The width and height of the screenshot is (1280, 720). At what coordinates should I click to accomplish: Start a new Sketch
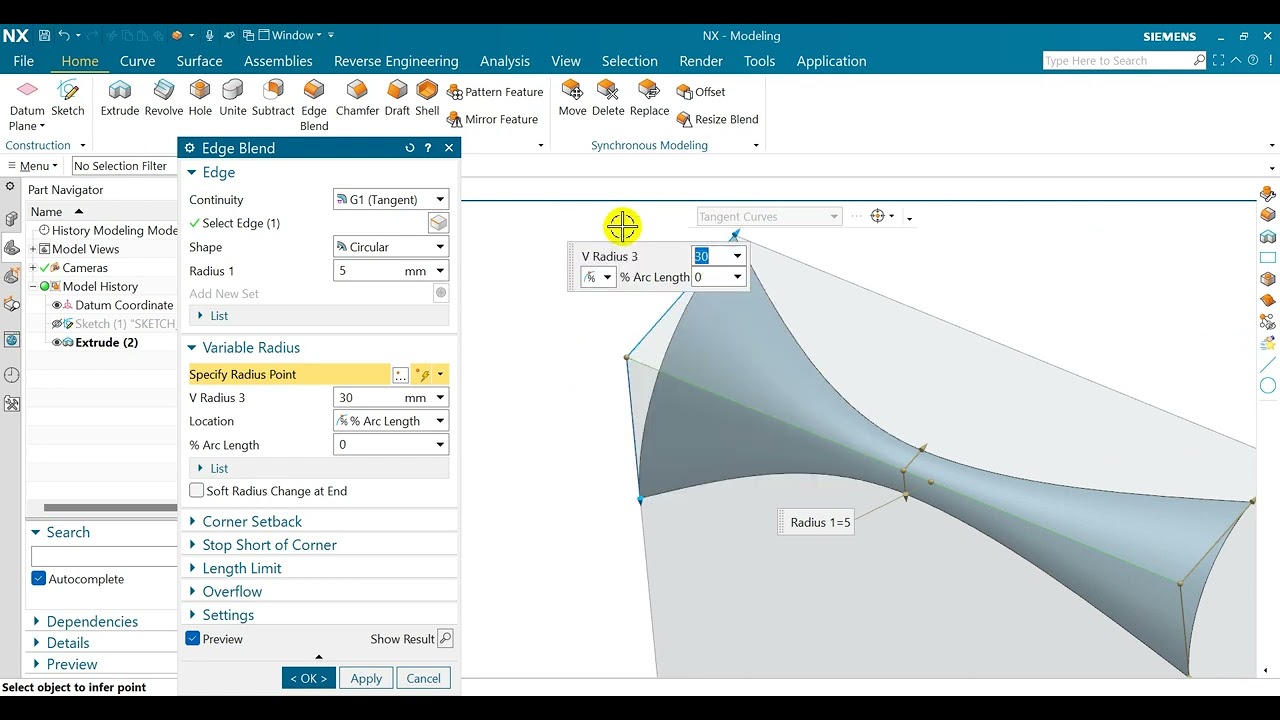(68, 98)
